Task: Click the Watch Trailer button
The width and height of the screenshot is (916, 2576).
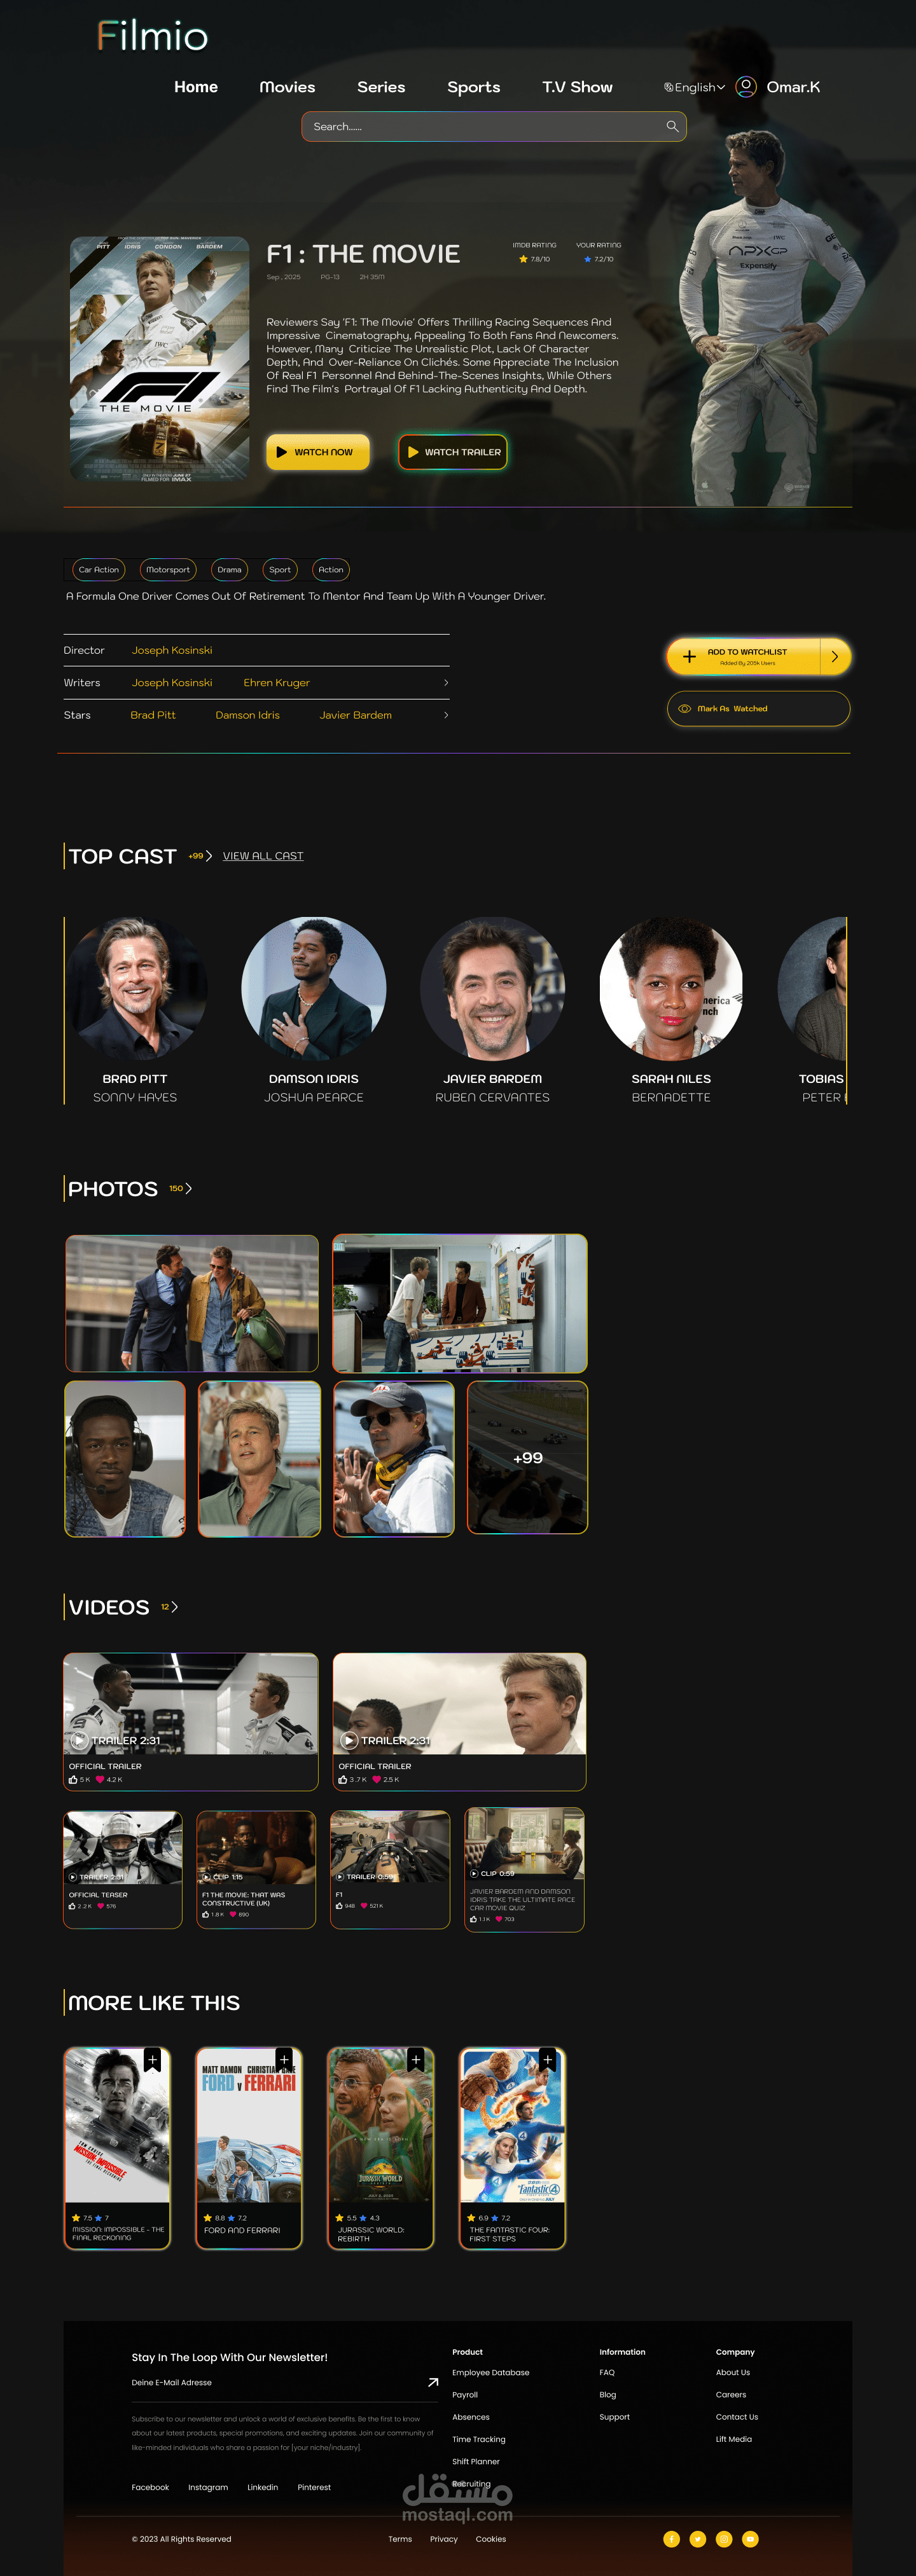Action: pos(453,452)
